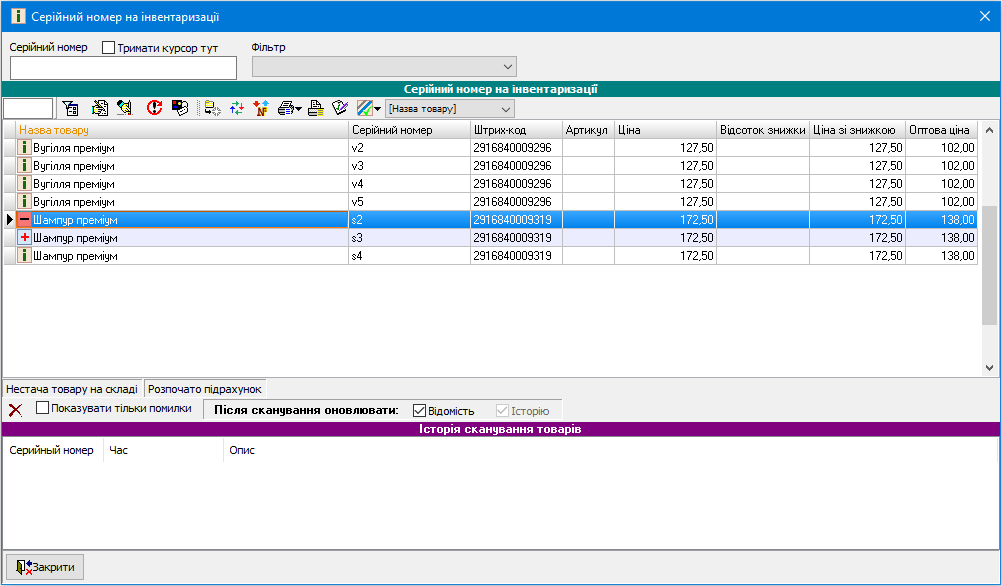Check 'Показувати тільки помилки' option
This screenshot has width=1002, height=586.
click(x=43, y=408)
